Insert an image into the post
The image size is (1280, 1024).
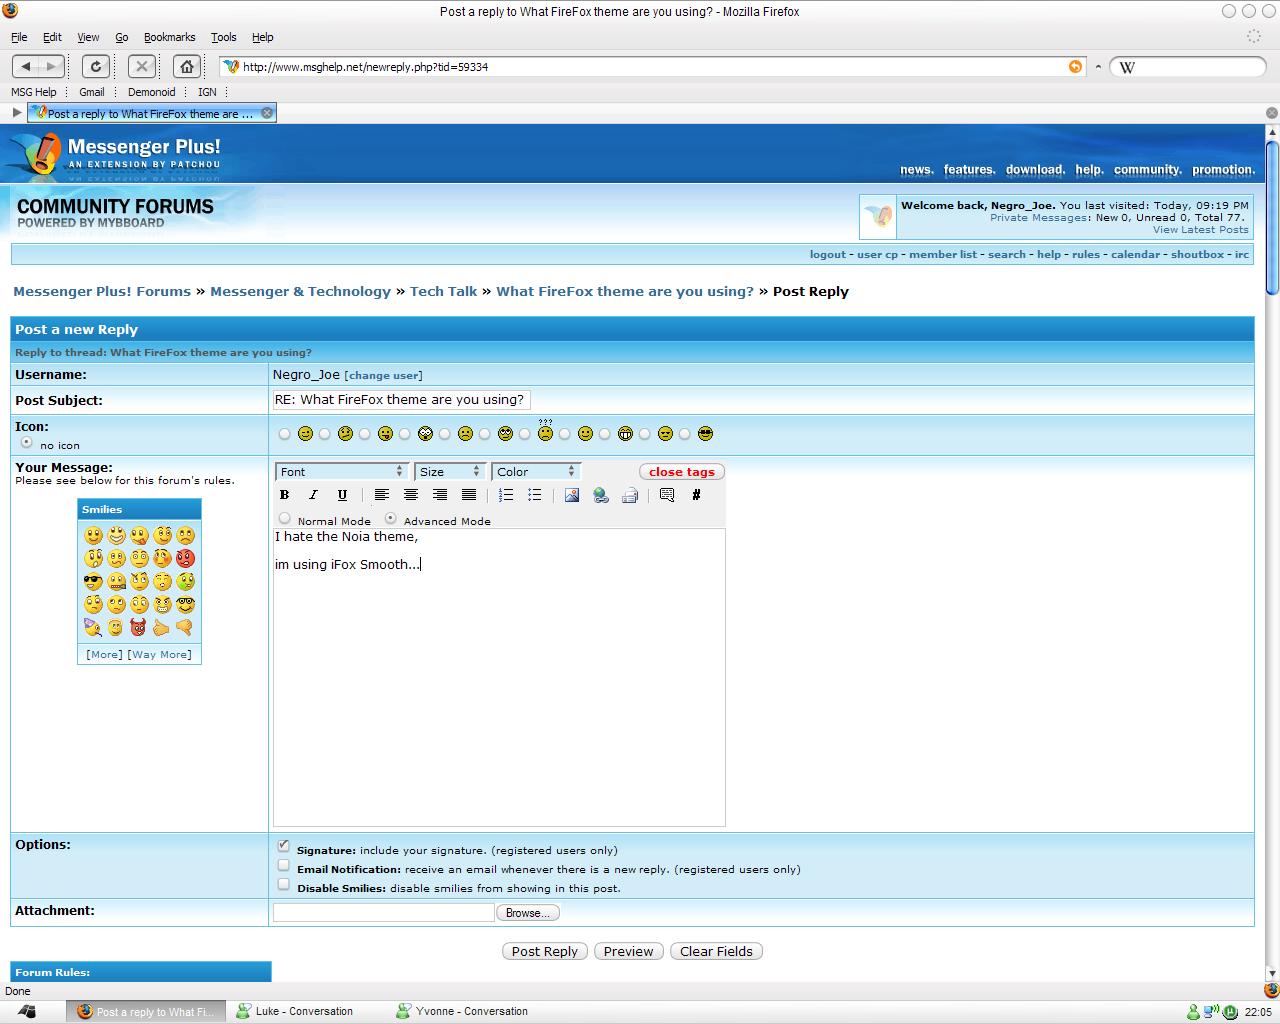[572, 495]
